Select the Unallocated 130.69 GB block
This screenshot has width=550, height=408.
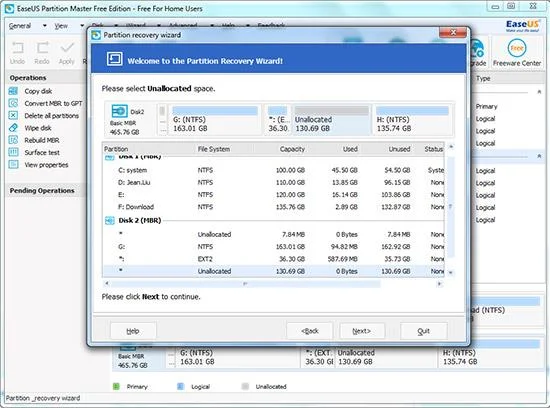tap(331, 120)
